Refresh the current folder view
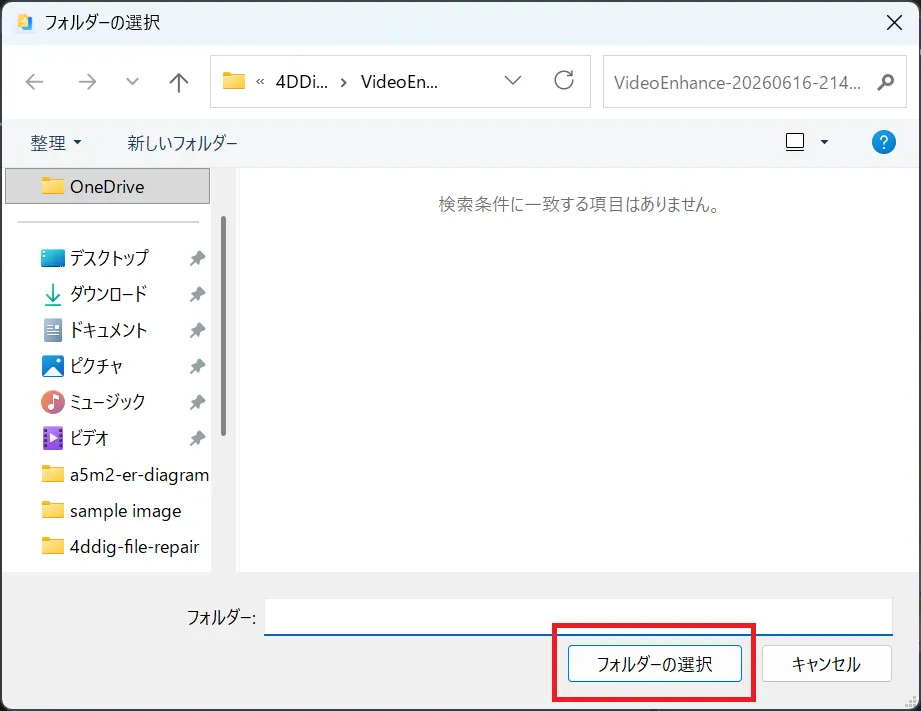Viewport: 921px width, 711px height. tap(564, 81)
